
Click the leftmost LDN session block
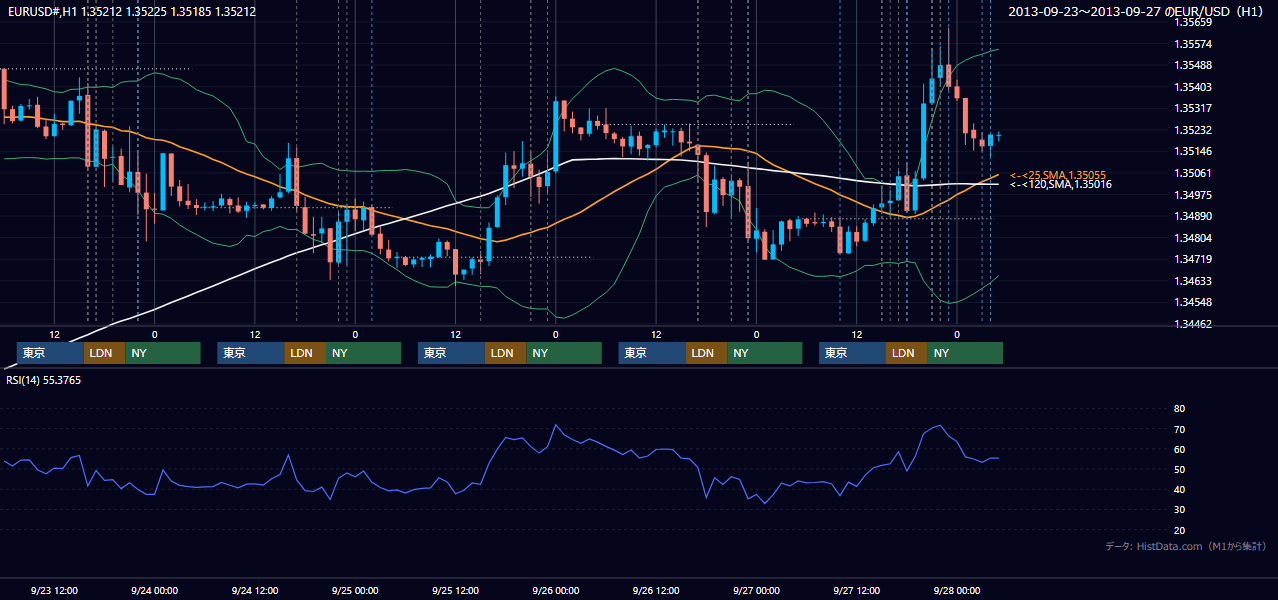coord(104,353)
